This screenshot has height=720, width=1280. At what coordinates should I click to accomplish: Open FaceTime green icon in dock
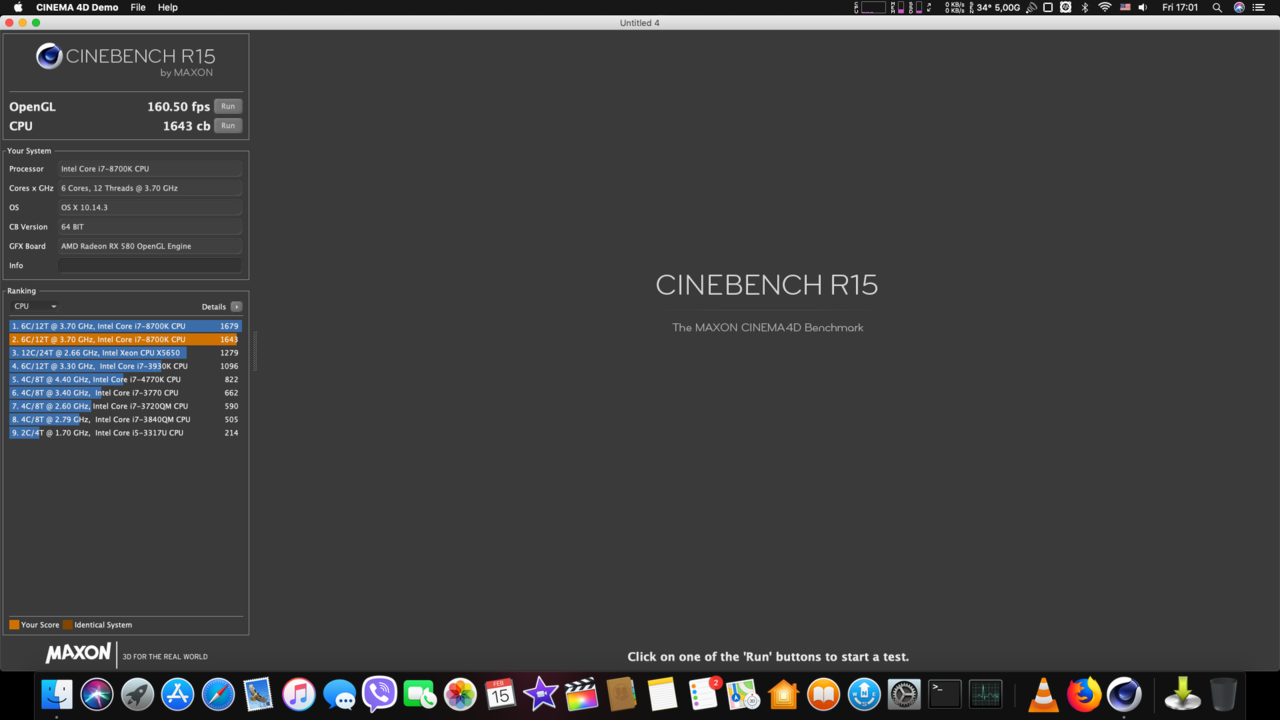click(420, 694)
